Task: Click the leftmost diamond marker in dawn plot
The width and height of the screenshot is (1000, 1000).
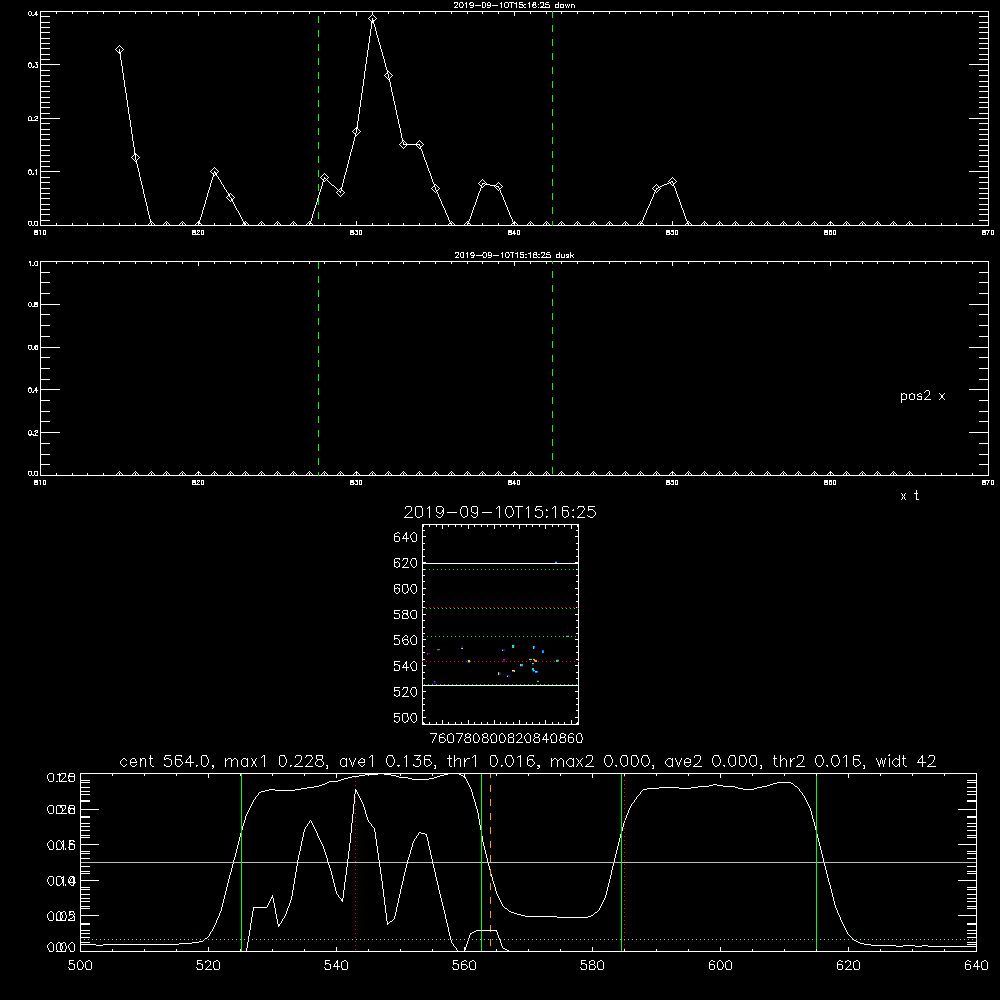Action: tap(119, 50)
